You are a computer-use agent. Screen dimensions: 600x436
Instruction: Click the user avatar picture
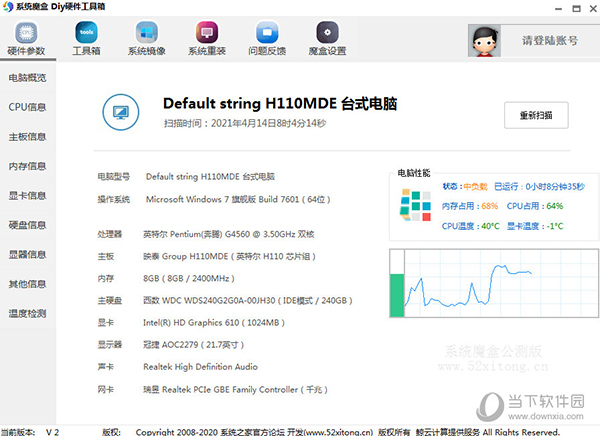[485, 40]
